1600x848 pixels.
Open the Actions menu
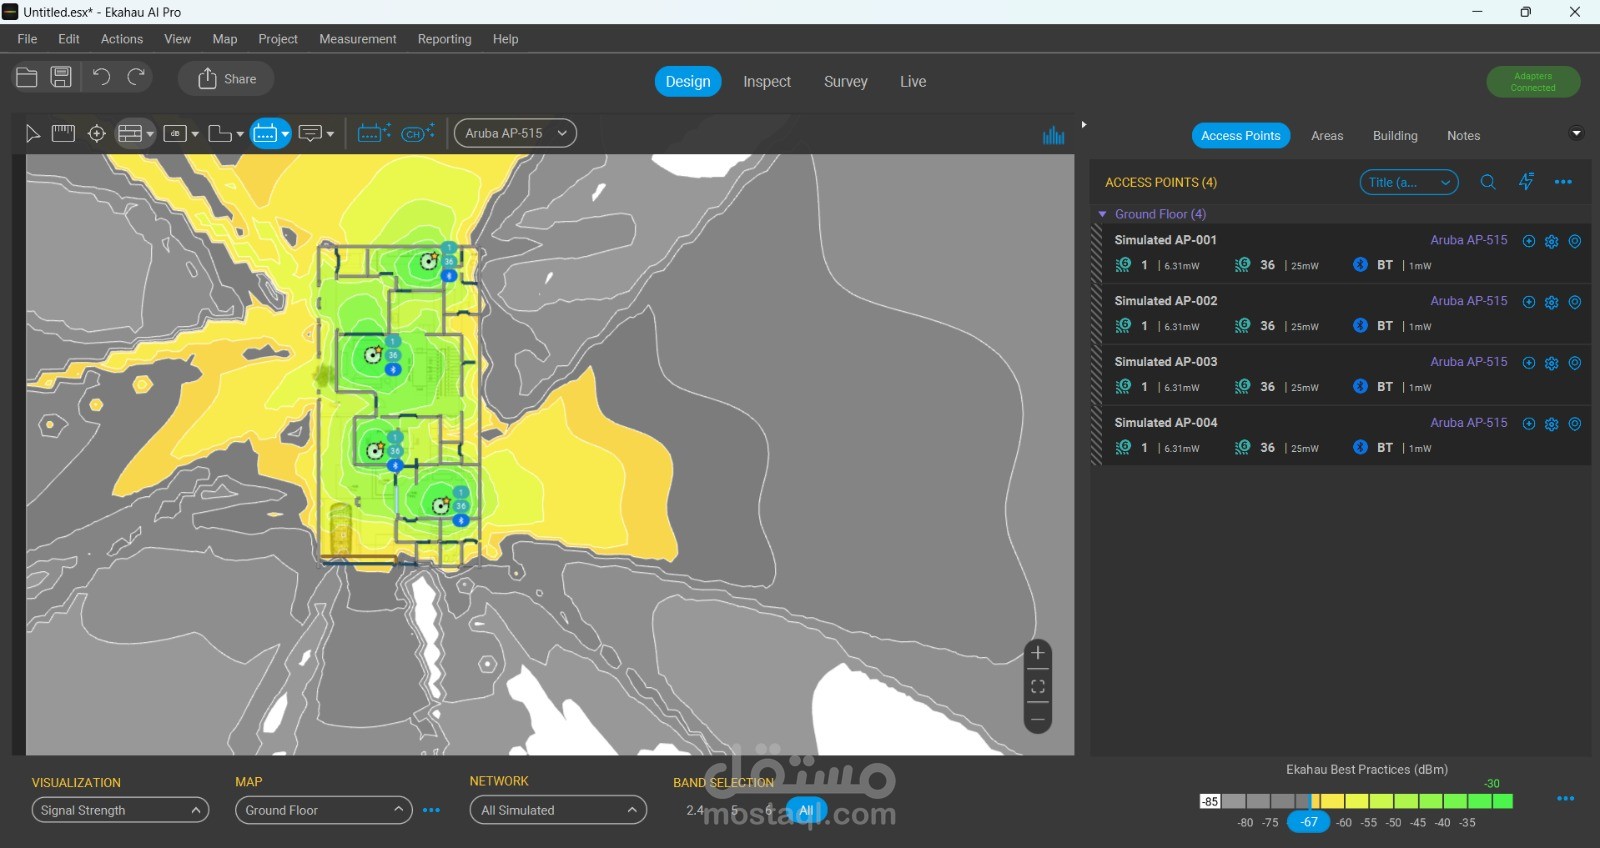[x=122, y=39]
